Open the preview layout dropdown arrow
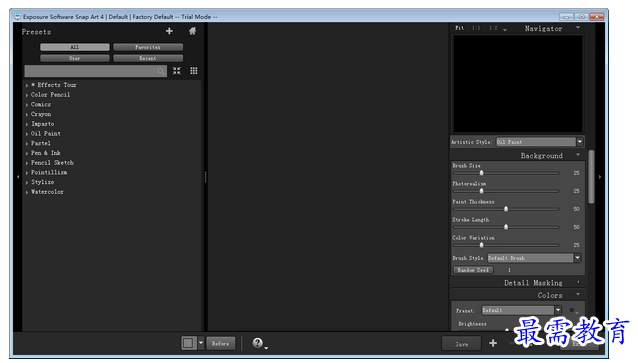The image size is (638, 363). [201, 343]
